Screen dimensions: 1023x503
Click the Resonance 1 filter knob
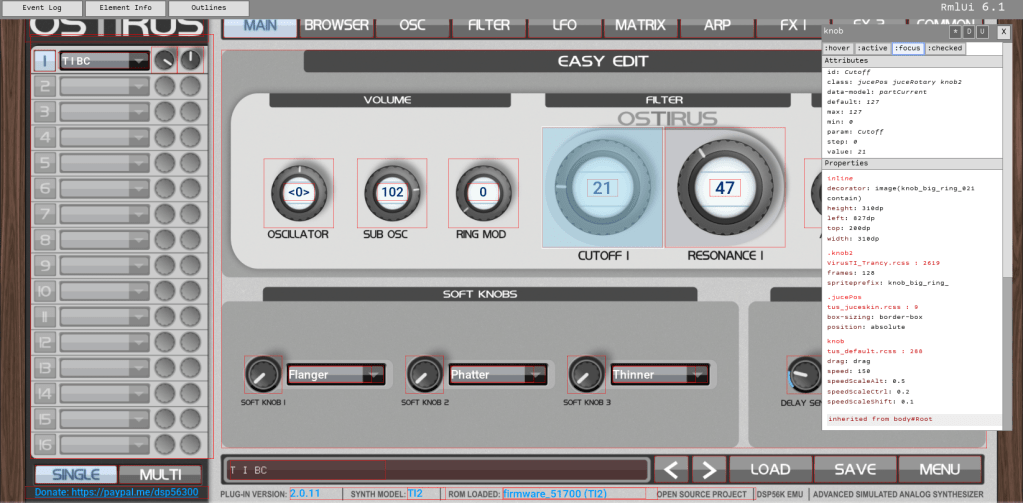tap(724, 188)
